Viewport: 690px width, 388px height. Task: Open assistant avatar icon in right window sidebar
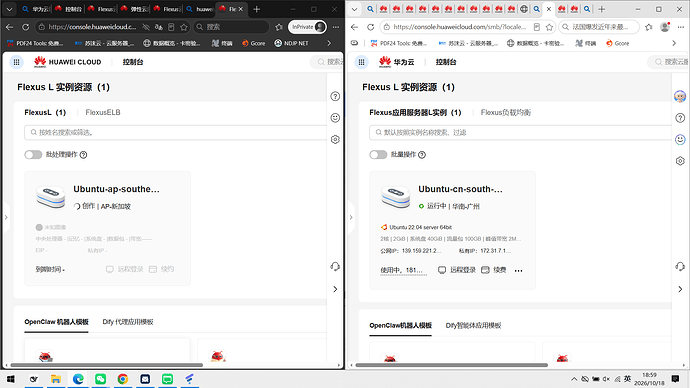(x=680, y=96)
